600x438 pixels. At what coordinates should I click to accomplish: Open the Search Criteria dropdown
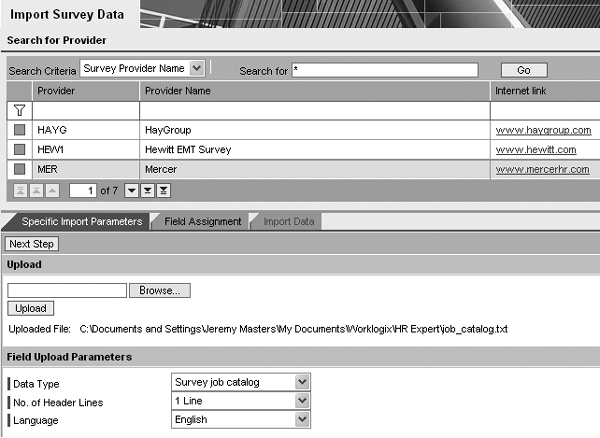click(x=197, y=68)
